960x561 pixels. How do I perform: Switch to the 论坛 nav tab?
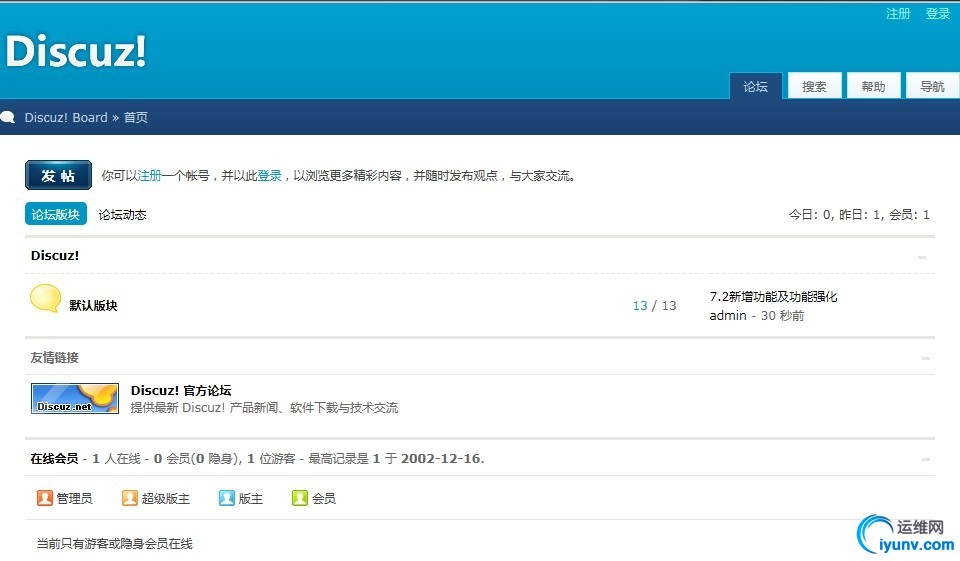click(x=756, y=86)
